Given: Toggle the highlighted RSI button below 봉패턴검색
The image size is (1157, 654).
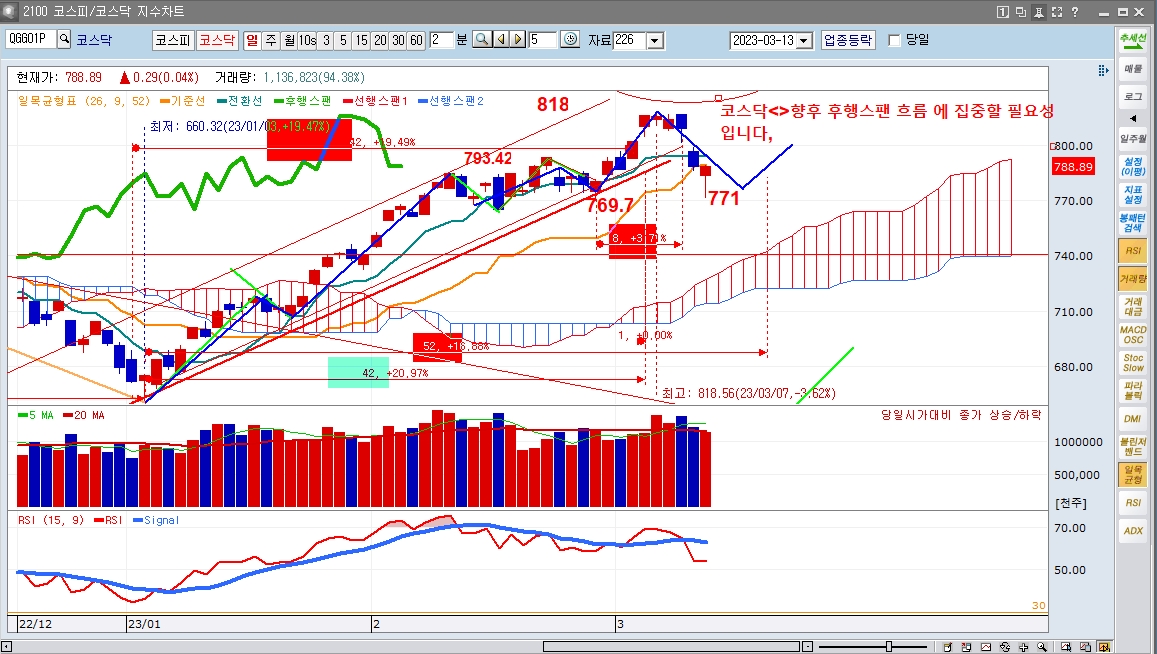Looking at the screenshot, I should pyautogui.click(x=1133, y=251).
